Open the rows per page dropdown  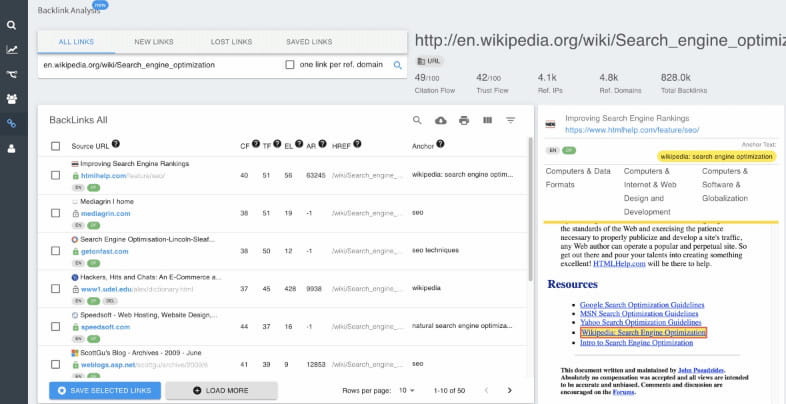pyautogui.click(x=407, y=390)
